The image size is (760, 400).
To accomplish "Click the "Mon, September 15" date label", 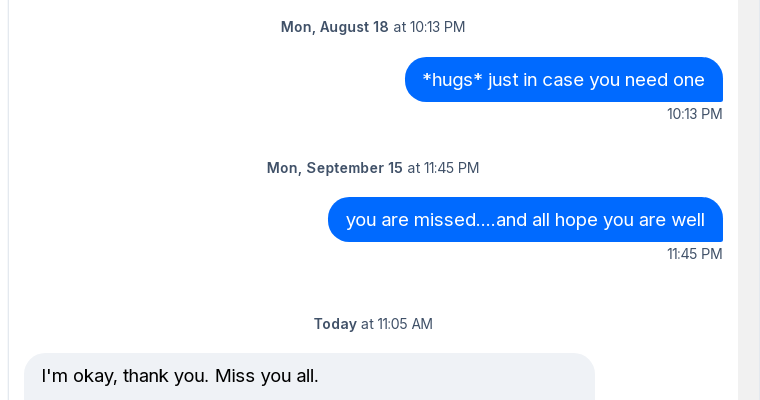I will click(334, 168).
